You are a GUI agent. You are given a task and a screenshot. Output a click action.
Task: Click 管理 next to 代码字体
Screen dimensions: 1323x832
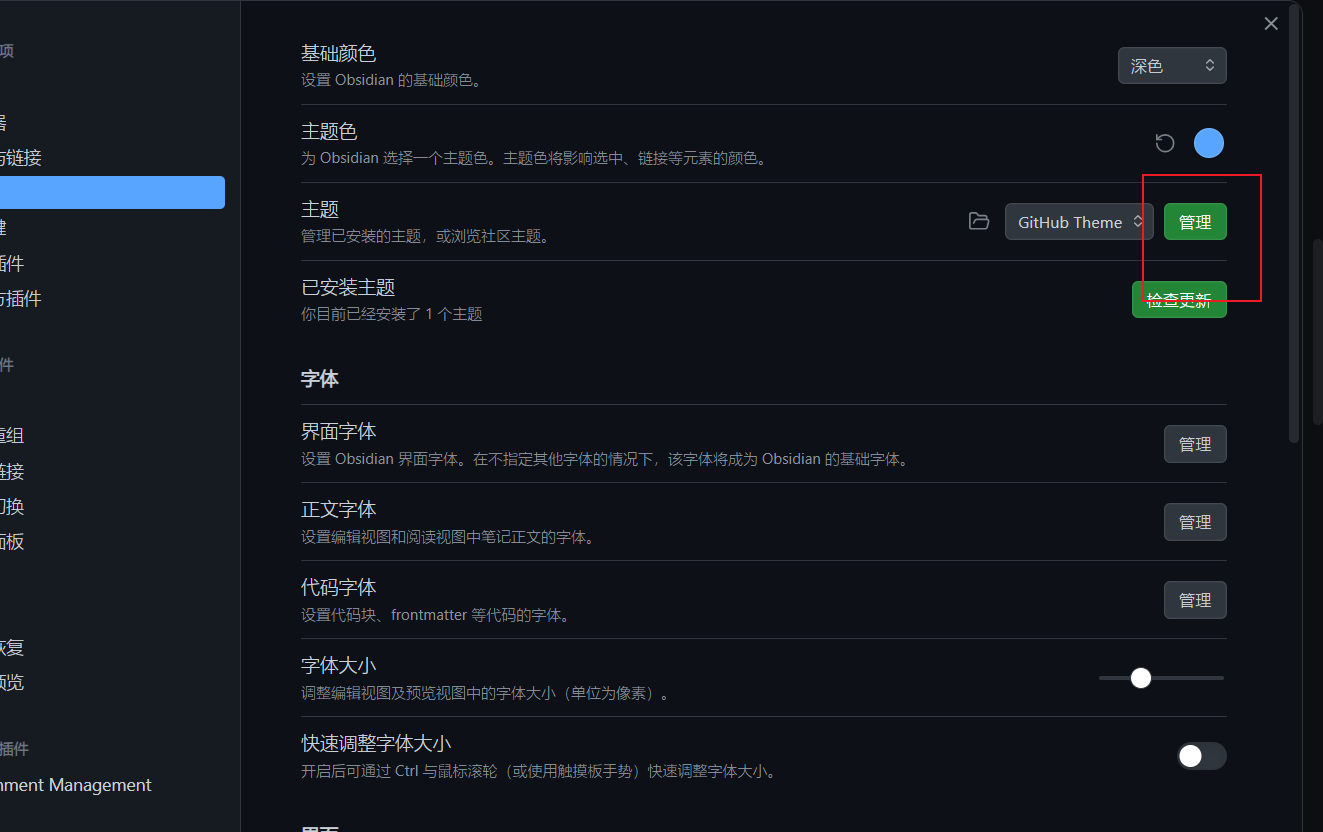click(1195, 600)
